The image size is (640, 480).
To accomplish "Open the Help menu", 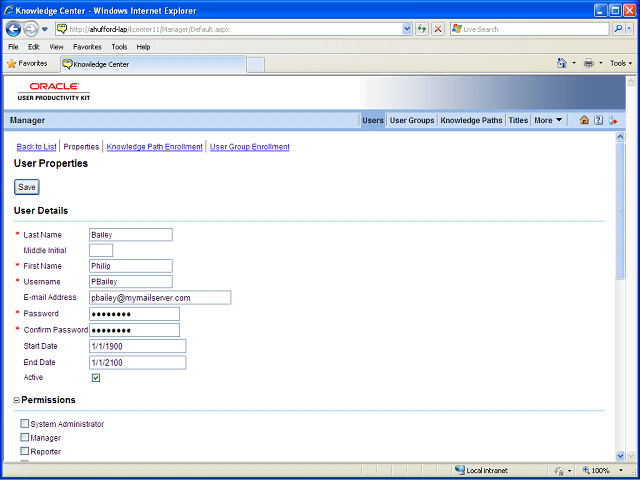I will pos(143,47).
